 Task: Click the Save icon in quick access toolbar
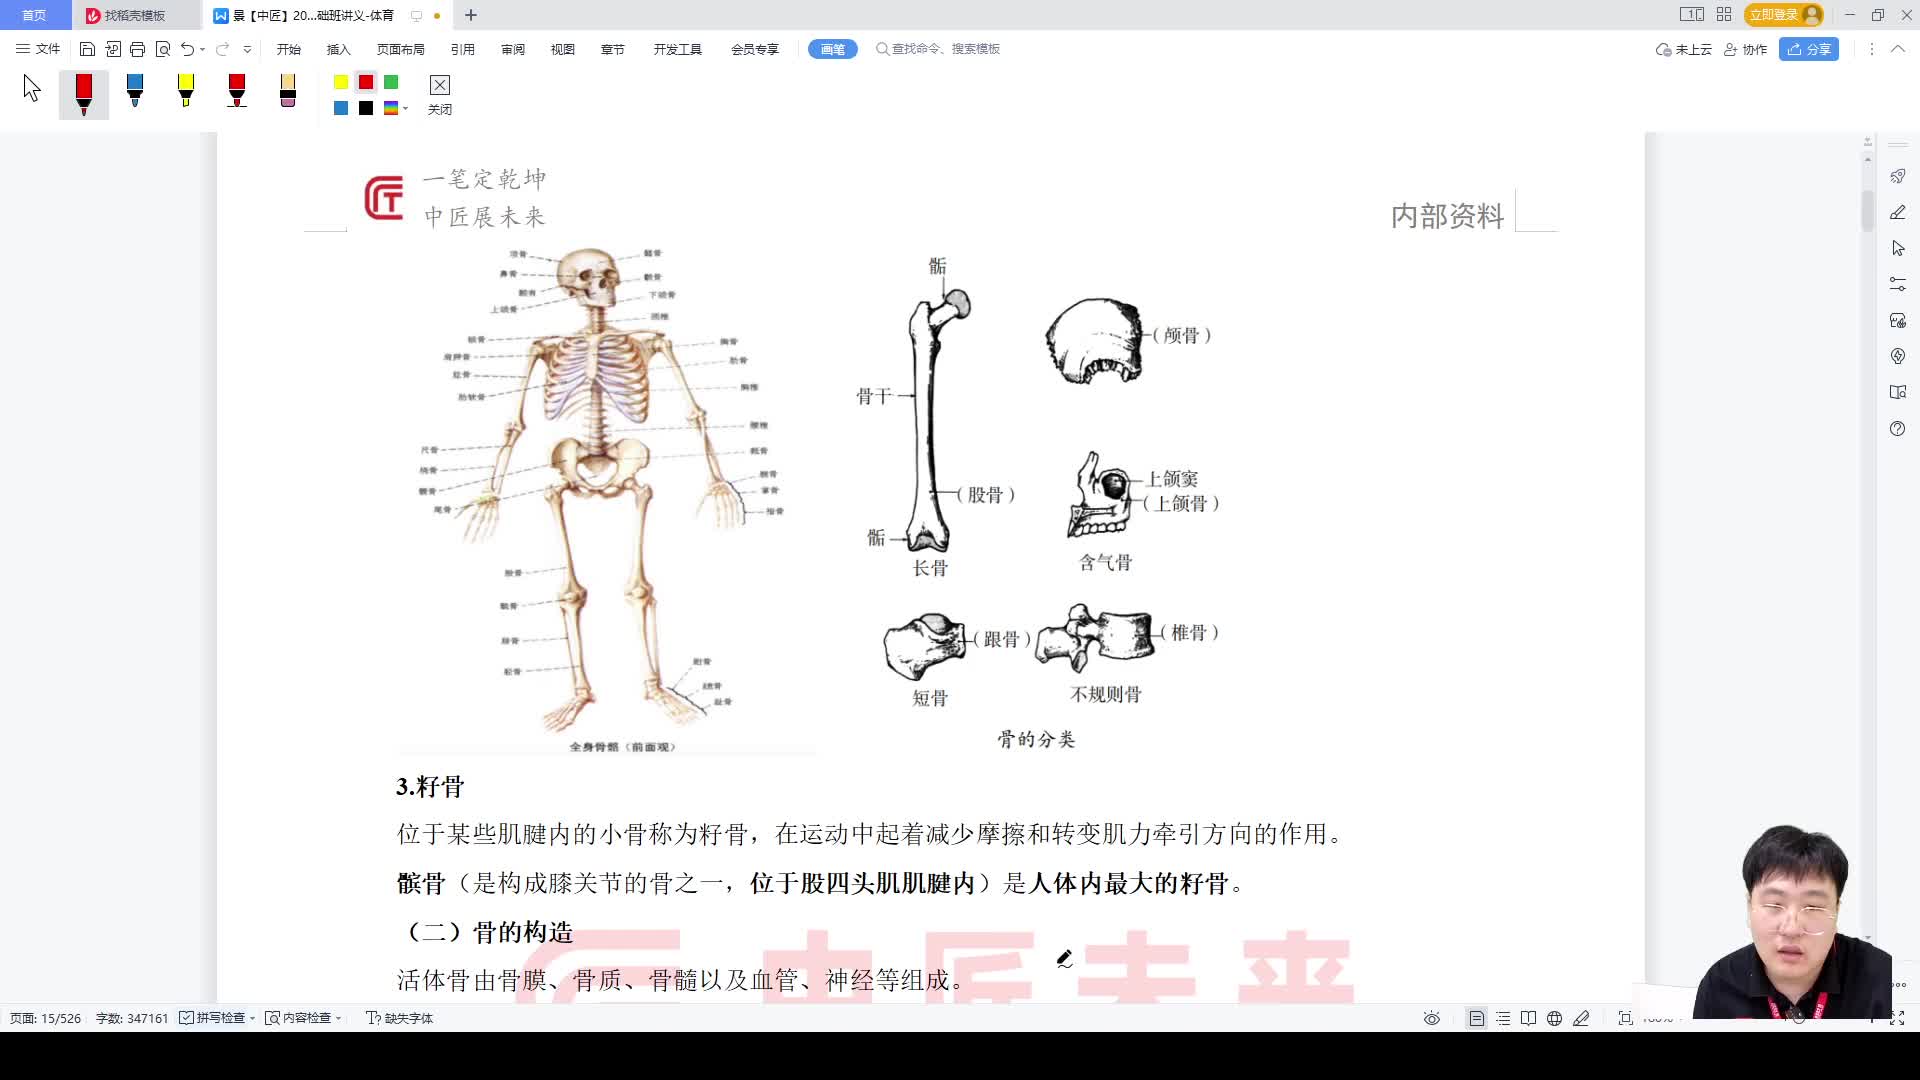click(x=87, y=48)
